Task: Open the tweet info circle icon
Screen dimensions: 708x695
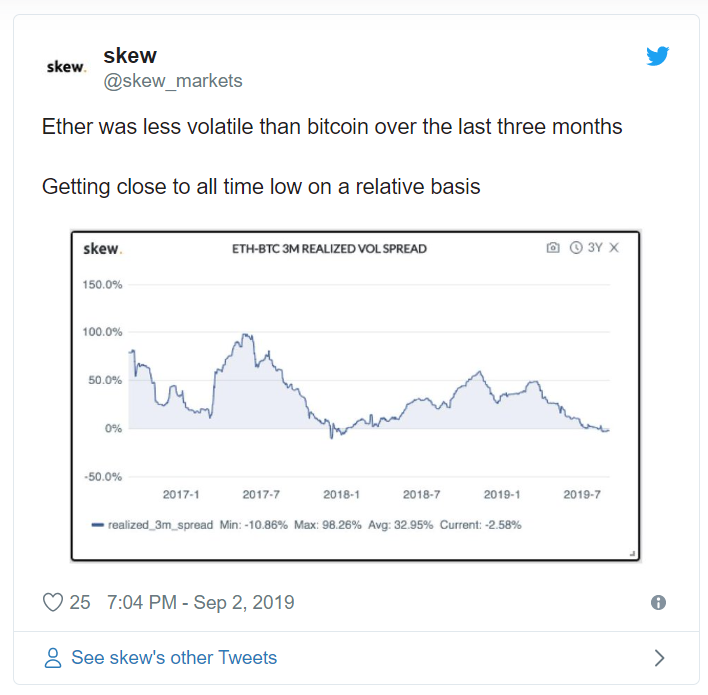Action: click(658, 602)
